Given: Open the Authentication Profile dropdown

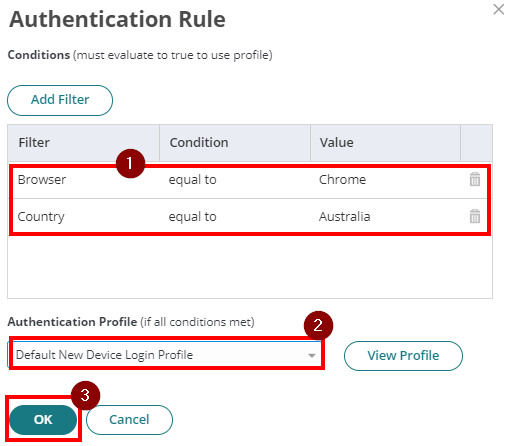Looking at the screenshot, I should 164,355.
